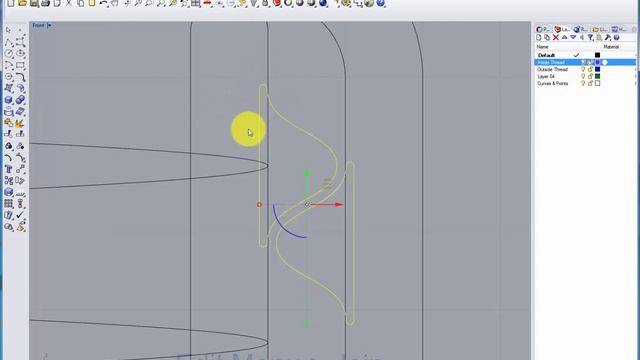This screenshot has height=360, width=640.
Task: Toggle the lock of Curves & Points layer
Action: [x=590, y=83]
